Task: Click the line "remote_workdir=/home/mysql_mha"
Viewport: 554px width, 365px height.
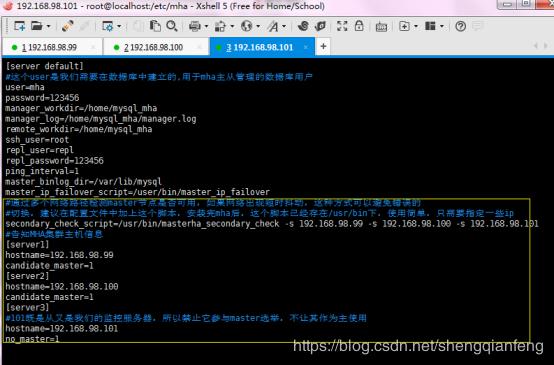Action: pyautogui.click(x=78, y=129)
